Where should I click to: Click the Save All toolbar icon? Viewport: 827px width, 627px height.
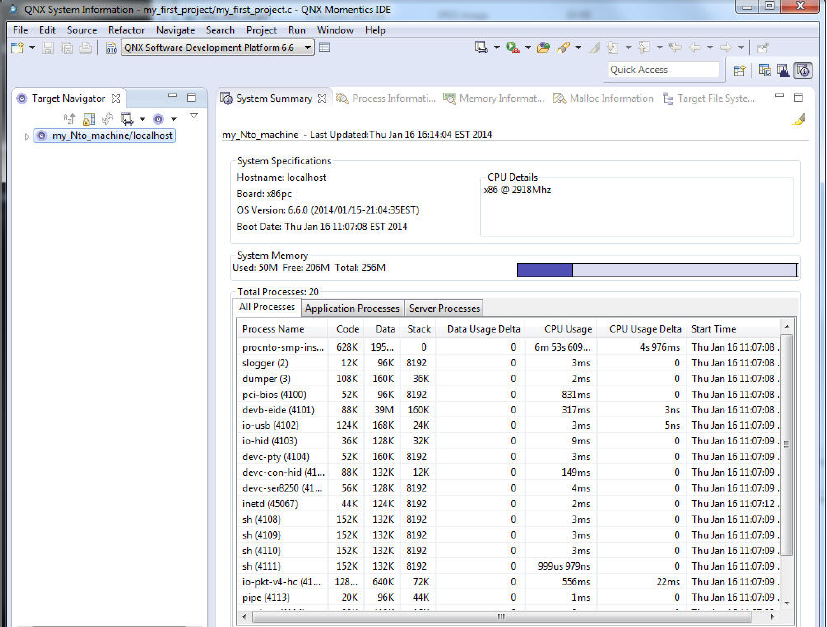pos(67,48)
